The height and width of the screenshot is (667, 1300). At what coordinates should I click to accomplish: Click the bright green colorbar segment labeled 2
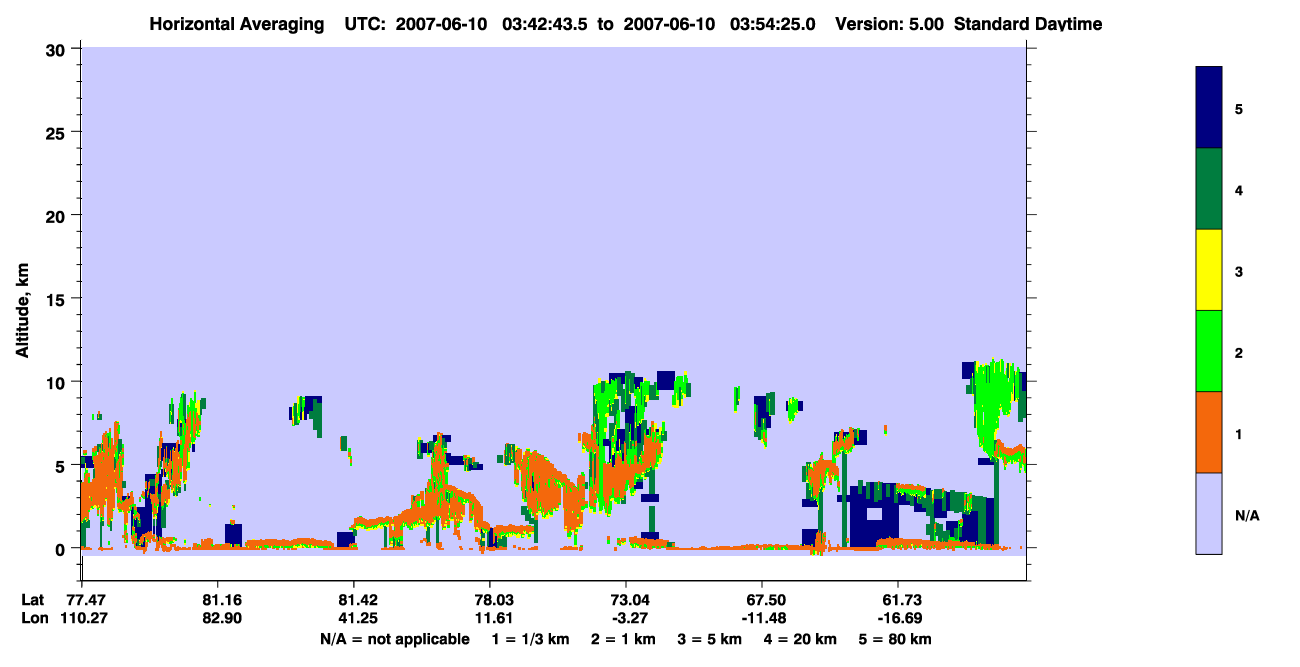point(1209,351)
